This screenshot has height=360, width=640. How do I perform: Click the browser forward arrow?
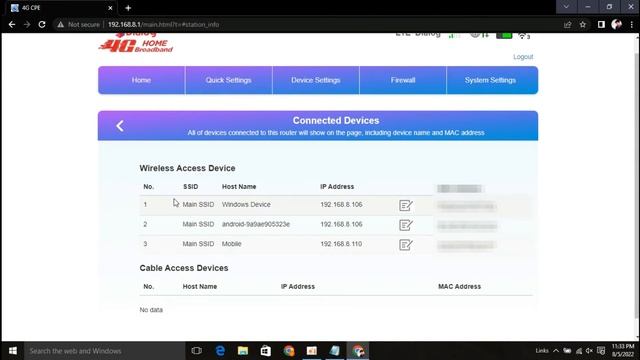pyautogui.click(x=27, y=24)
